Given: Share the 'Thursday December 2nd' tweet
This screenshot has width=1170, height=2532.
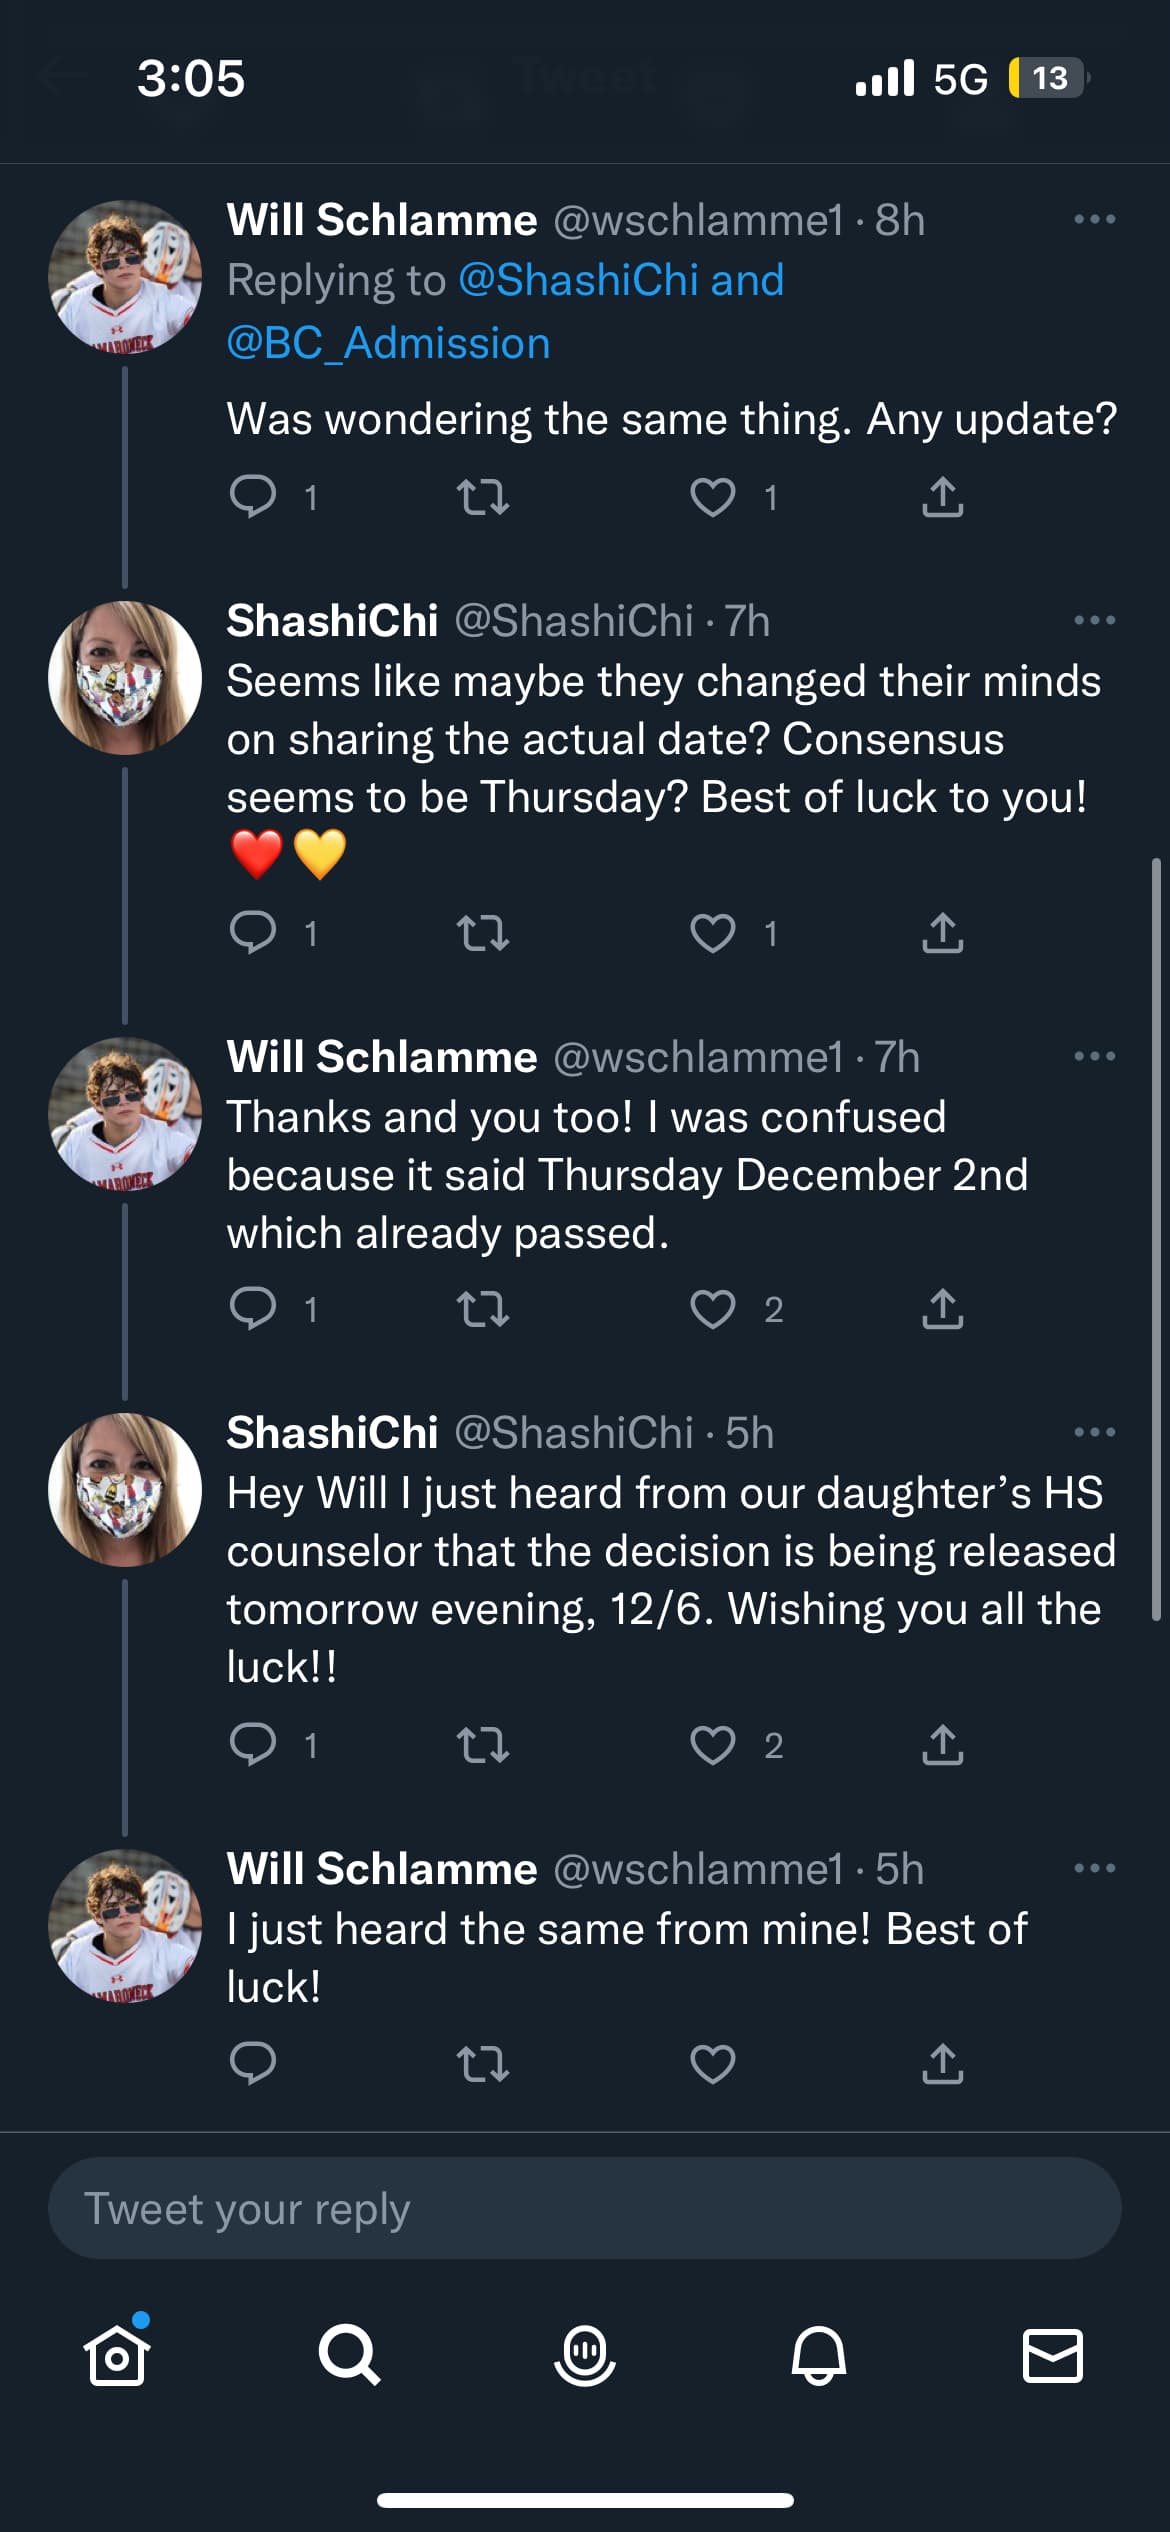Looking at the screenshot, I should point(942,1309).
